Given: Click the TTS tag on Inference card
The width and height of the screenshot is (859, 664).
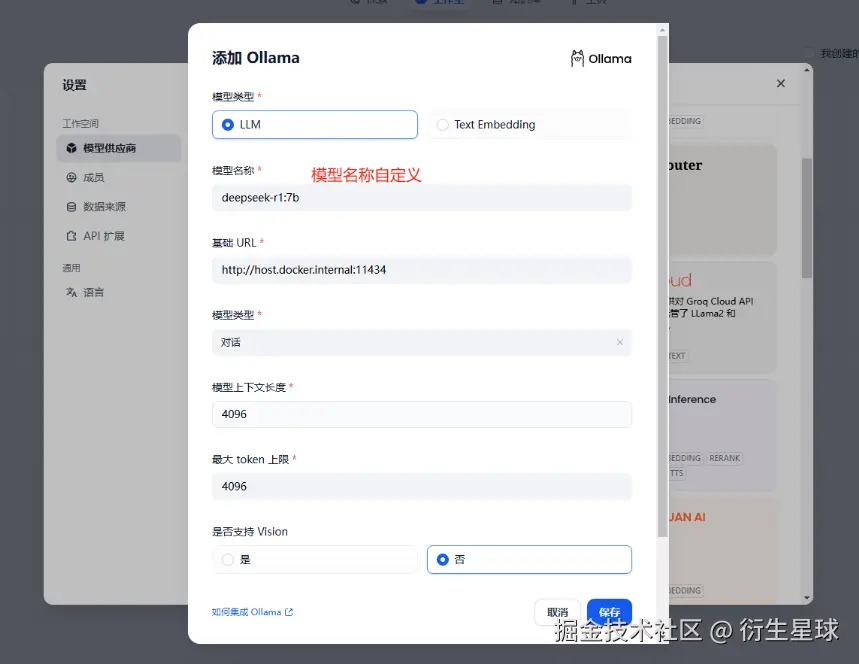Looking at the screenshot, I should click(x=677, y=473).
